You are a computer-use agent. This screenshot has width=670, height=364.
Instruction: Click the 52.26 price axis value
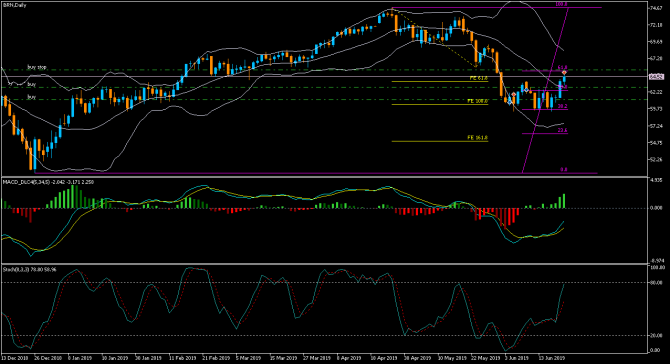656,159
